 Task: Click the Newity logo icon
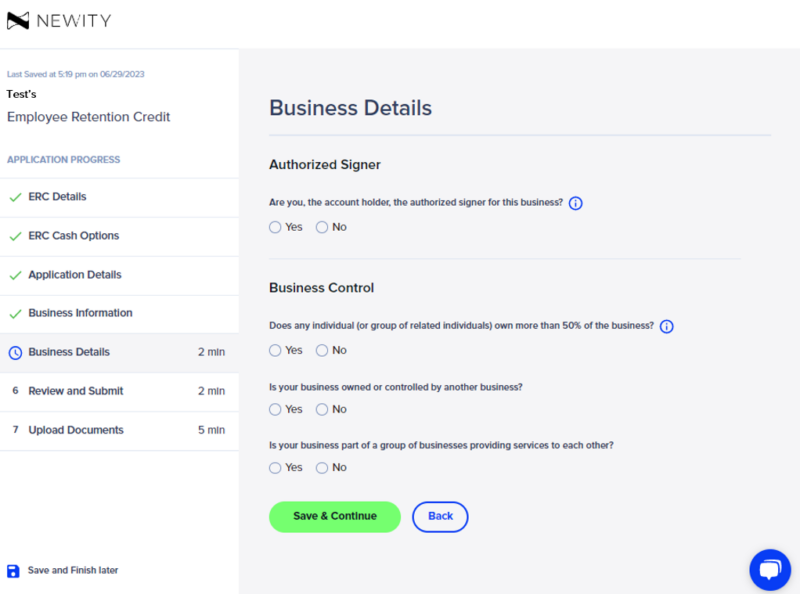pos(19,20)
